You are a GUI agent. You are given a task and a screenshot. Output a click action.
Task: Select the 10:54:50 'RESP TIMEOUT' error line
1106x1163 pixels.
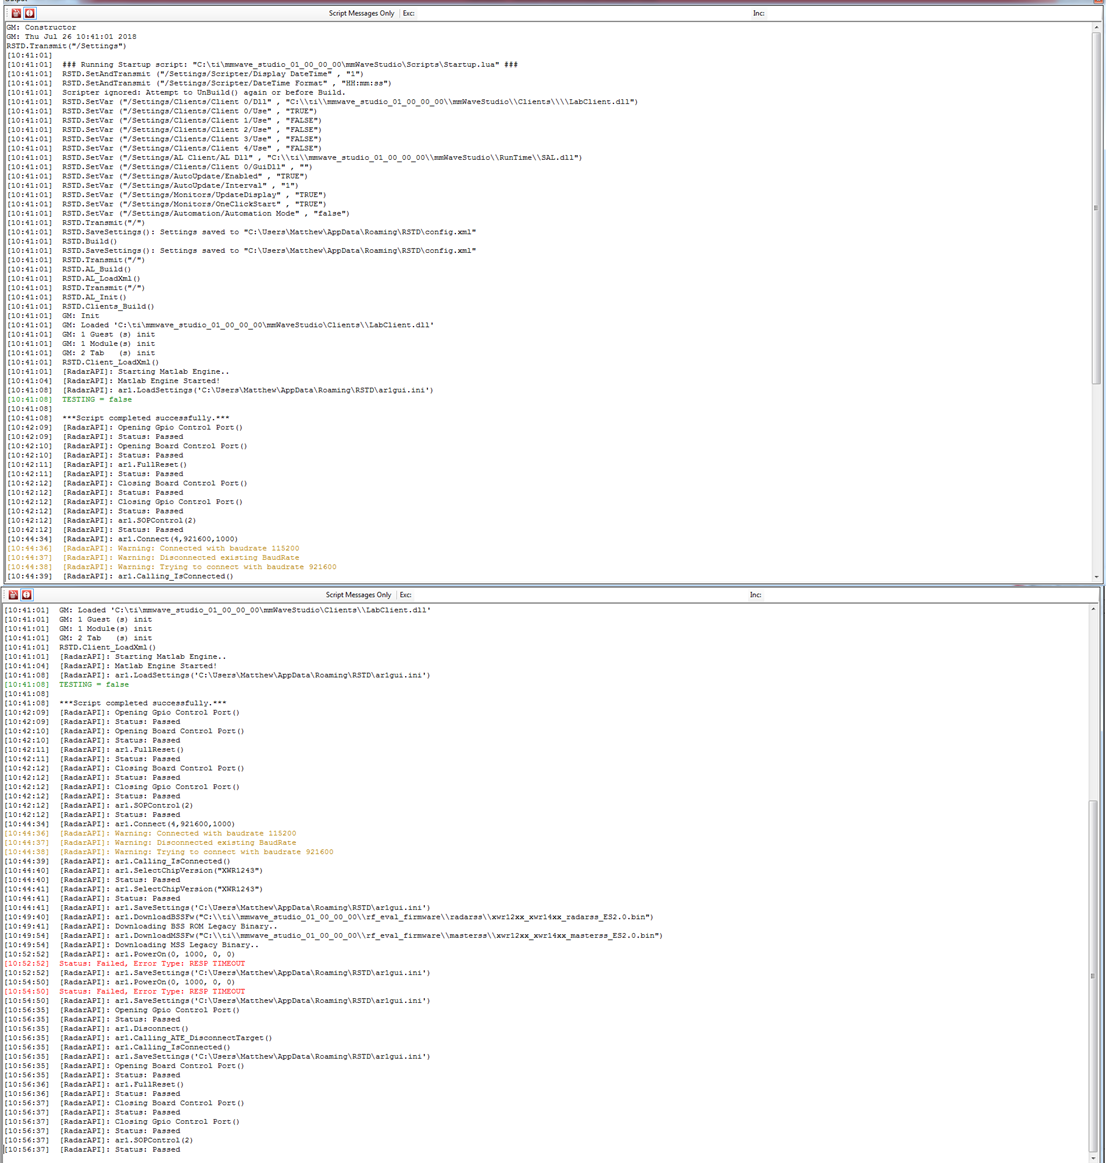(x=125, y=991)
